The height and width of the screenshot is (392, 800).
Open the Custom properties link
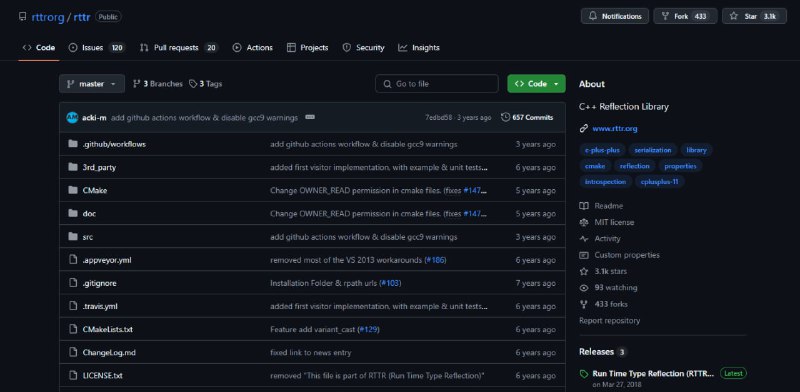(620, 255)
